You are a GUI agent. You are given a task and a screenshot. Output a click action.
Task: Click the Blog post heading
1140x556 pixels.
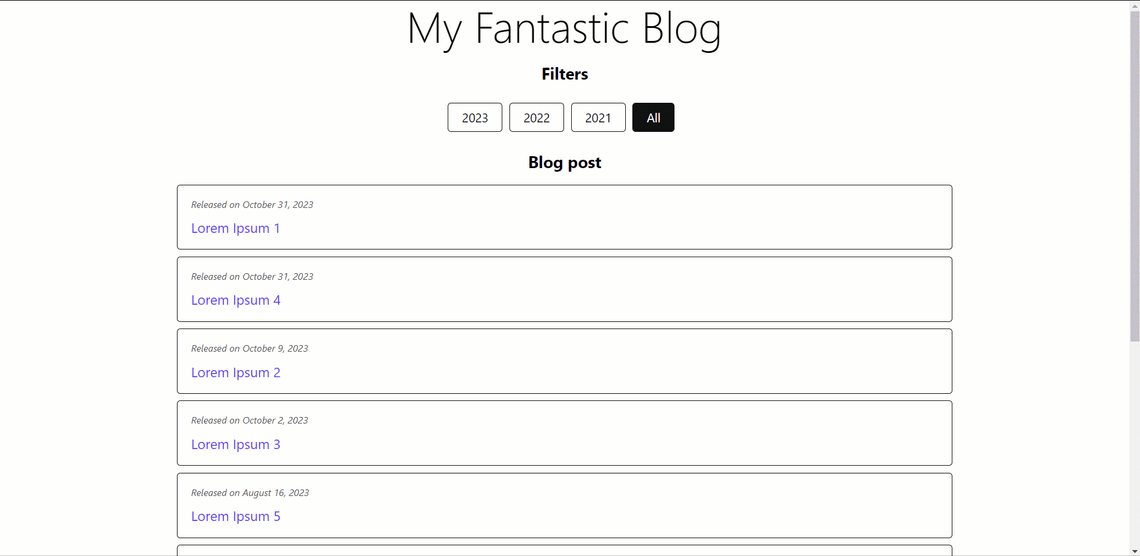point(565,163)
